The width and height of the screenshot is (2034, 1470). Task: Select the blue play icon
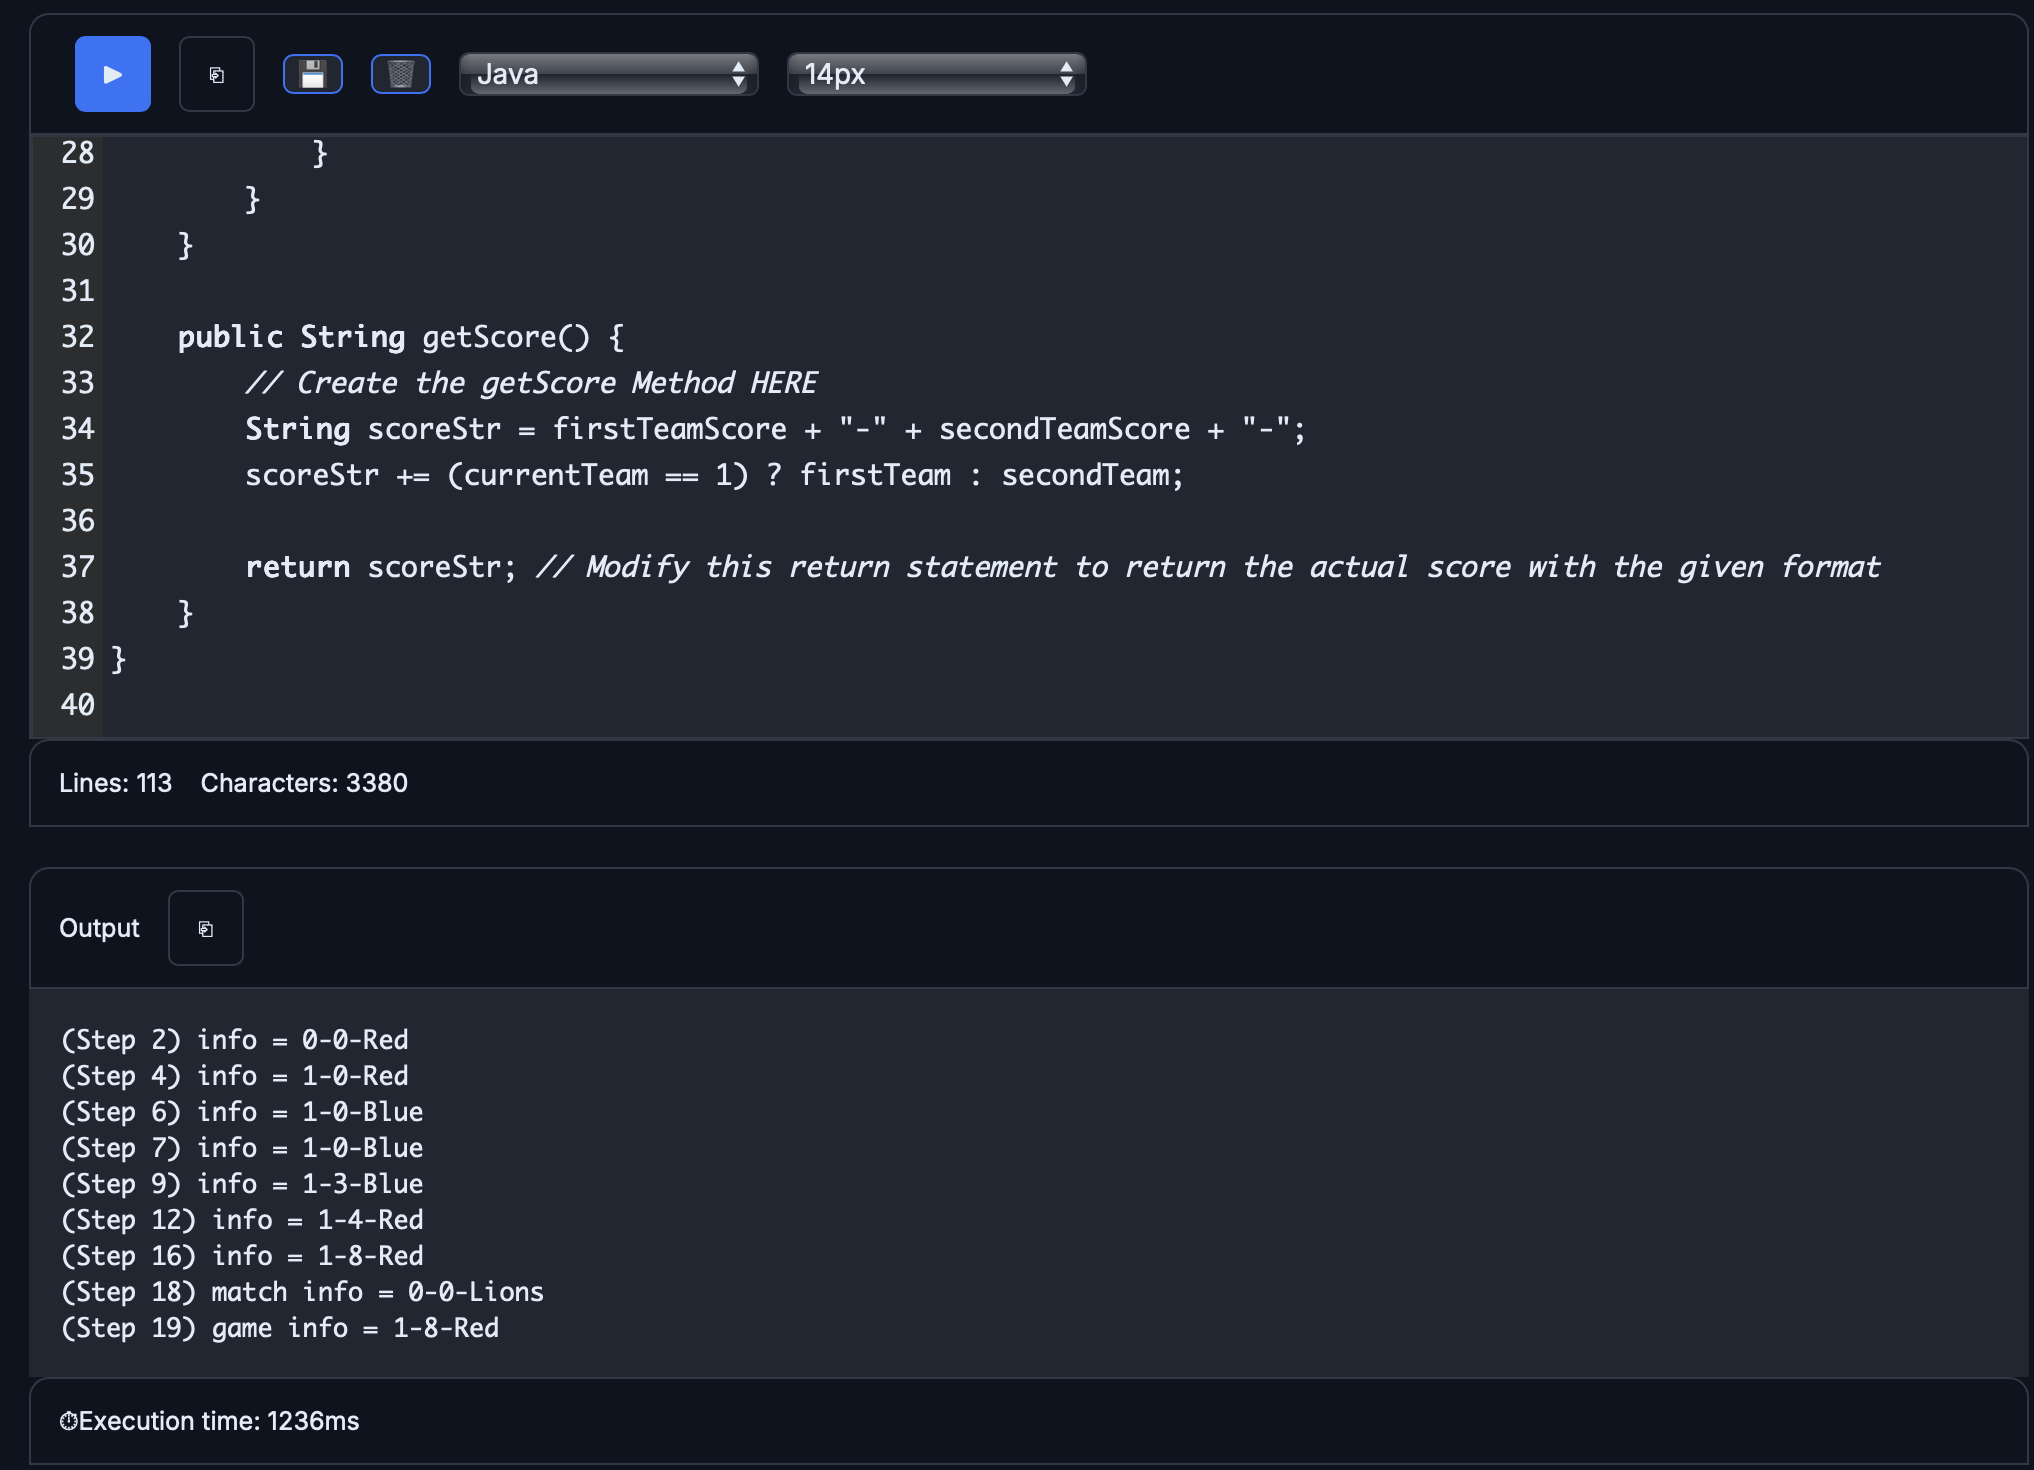[112, 73]
